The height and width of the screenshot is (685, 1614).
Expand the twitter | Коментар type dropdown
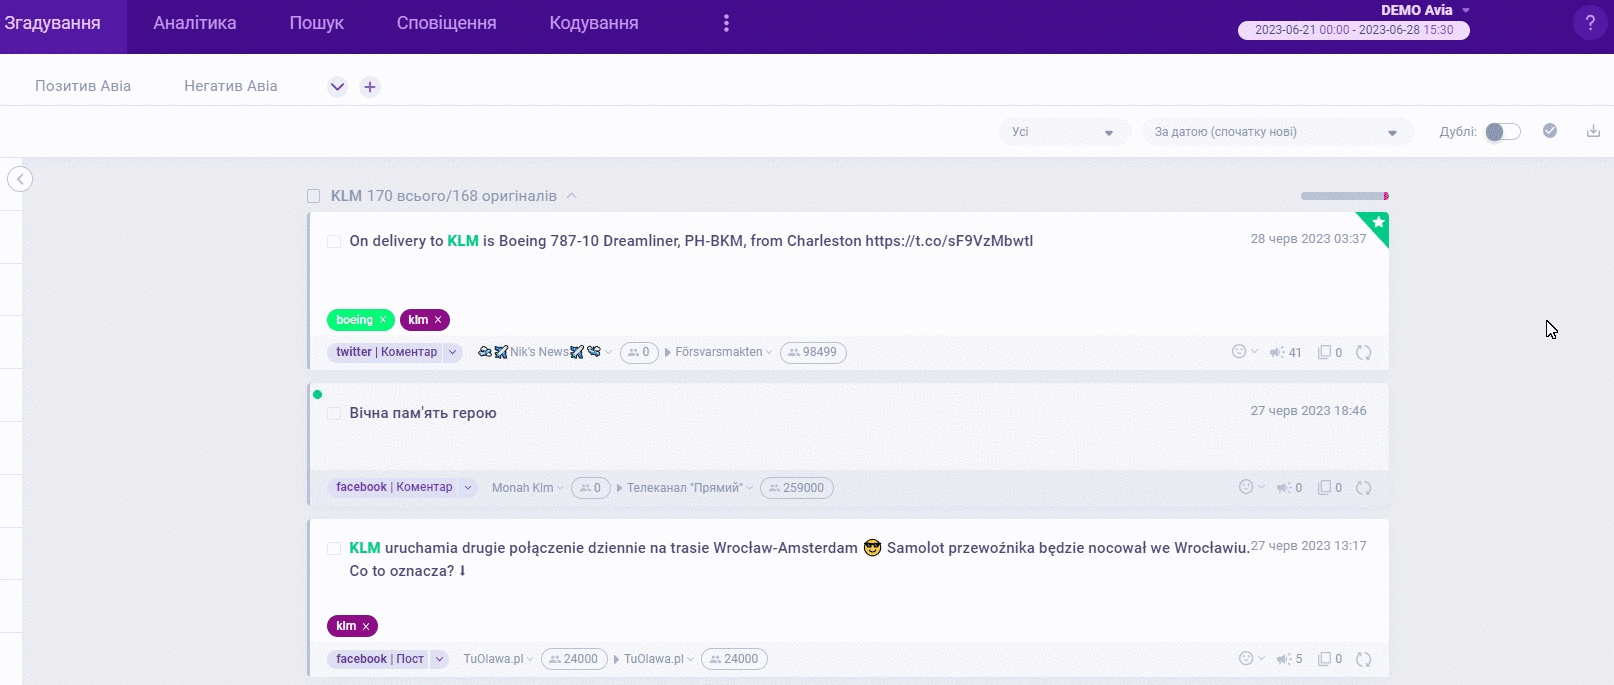(453, 352)
